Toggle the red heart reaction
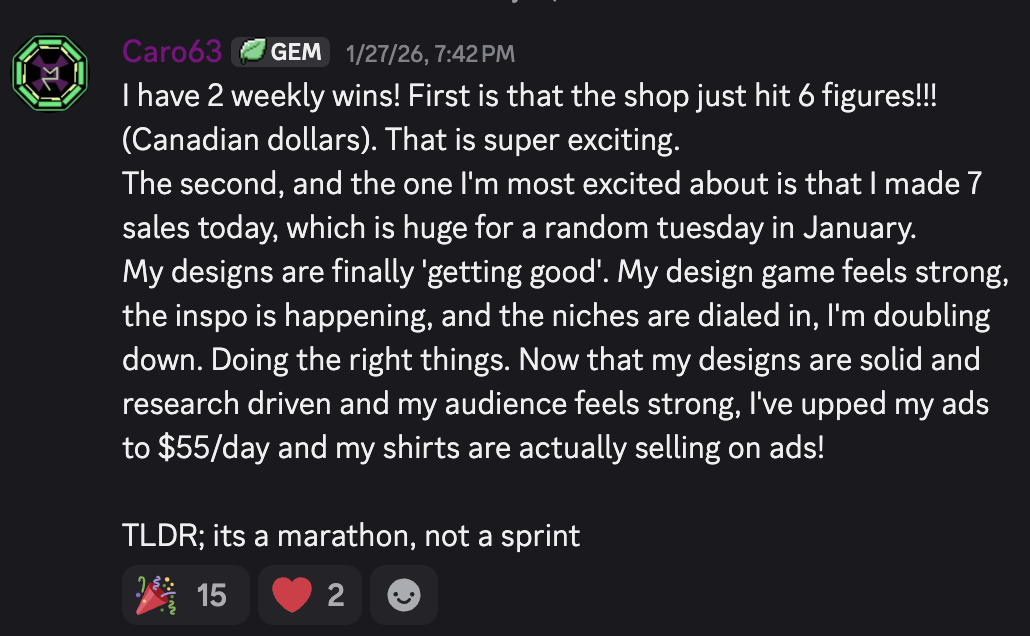 point(309,595)
